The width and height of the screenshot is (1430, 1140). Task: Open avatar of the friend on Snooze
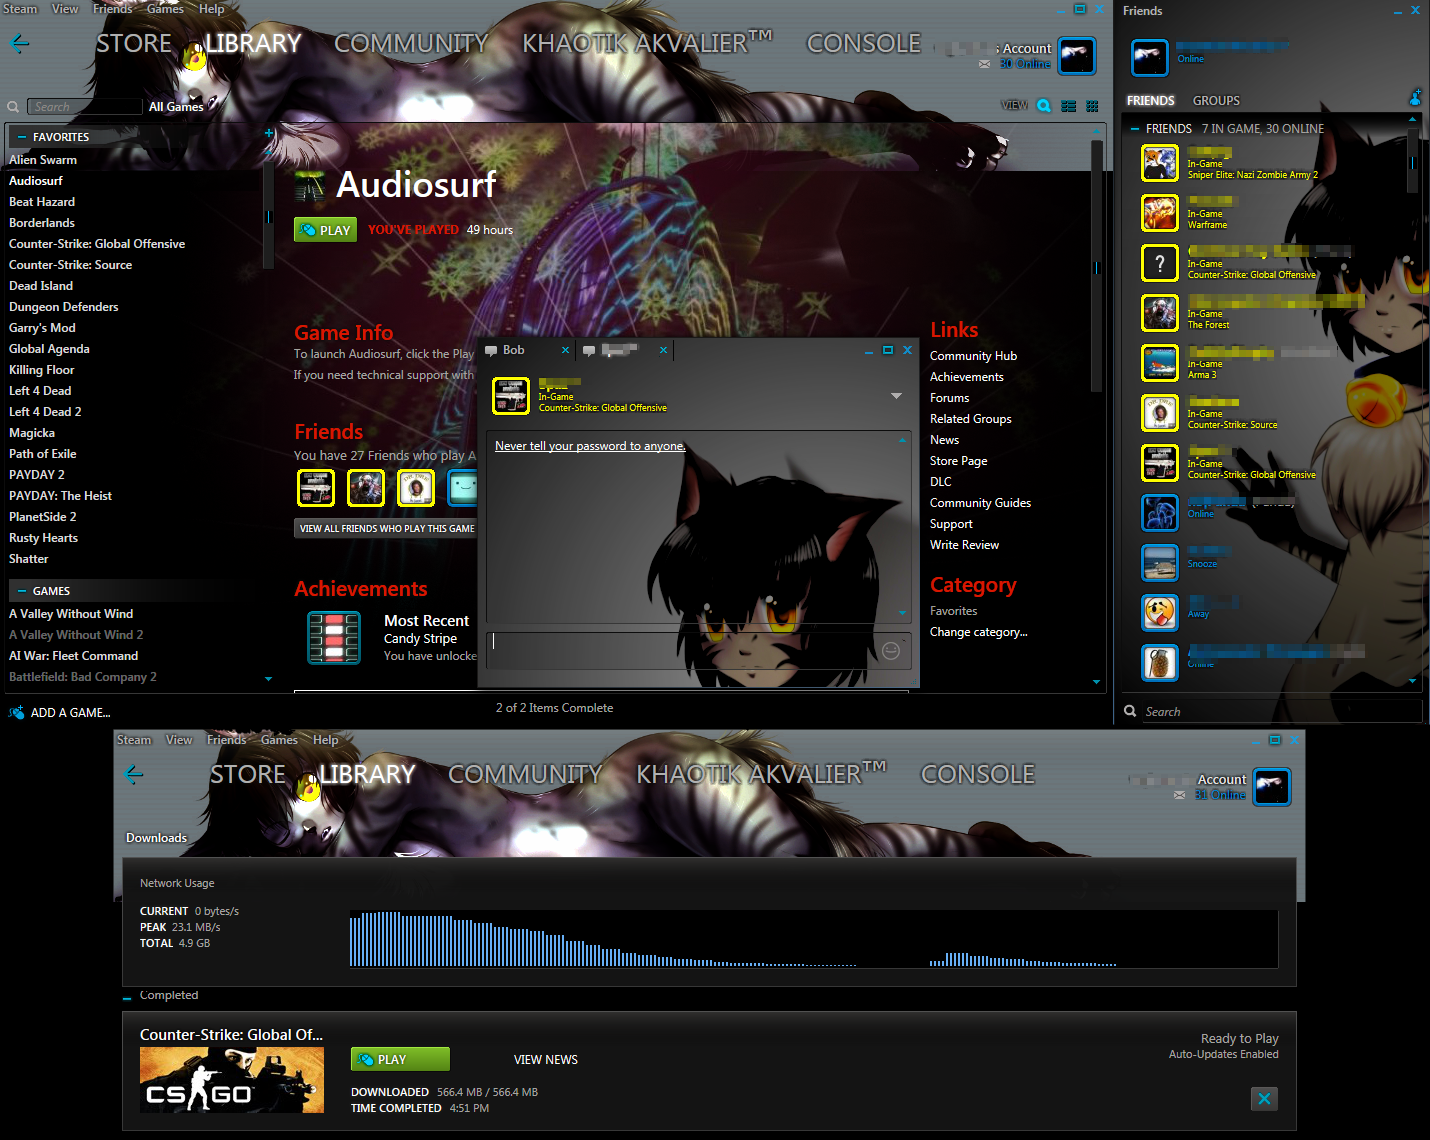tap(1160, 563)
